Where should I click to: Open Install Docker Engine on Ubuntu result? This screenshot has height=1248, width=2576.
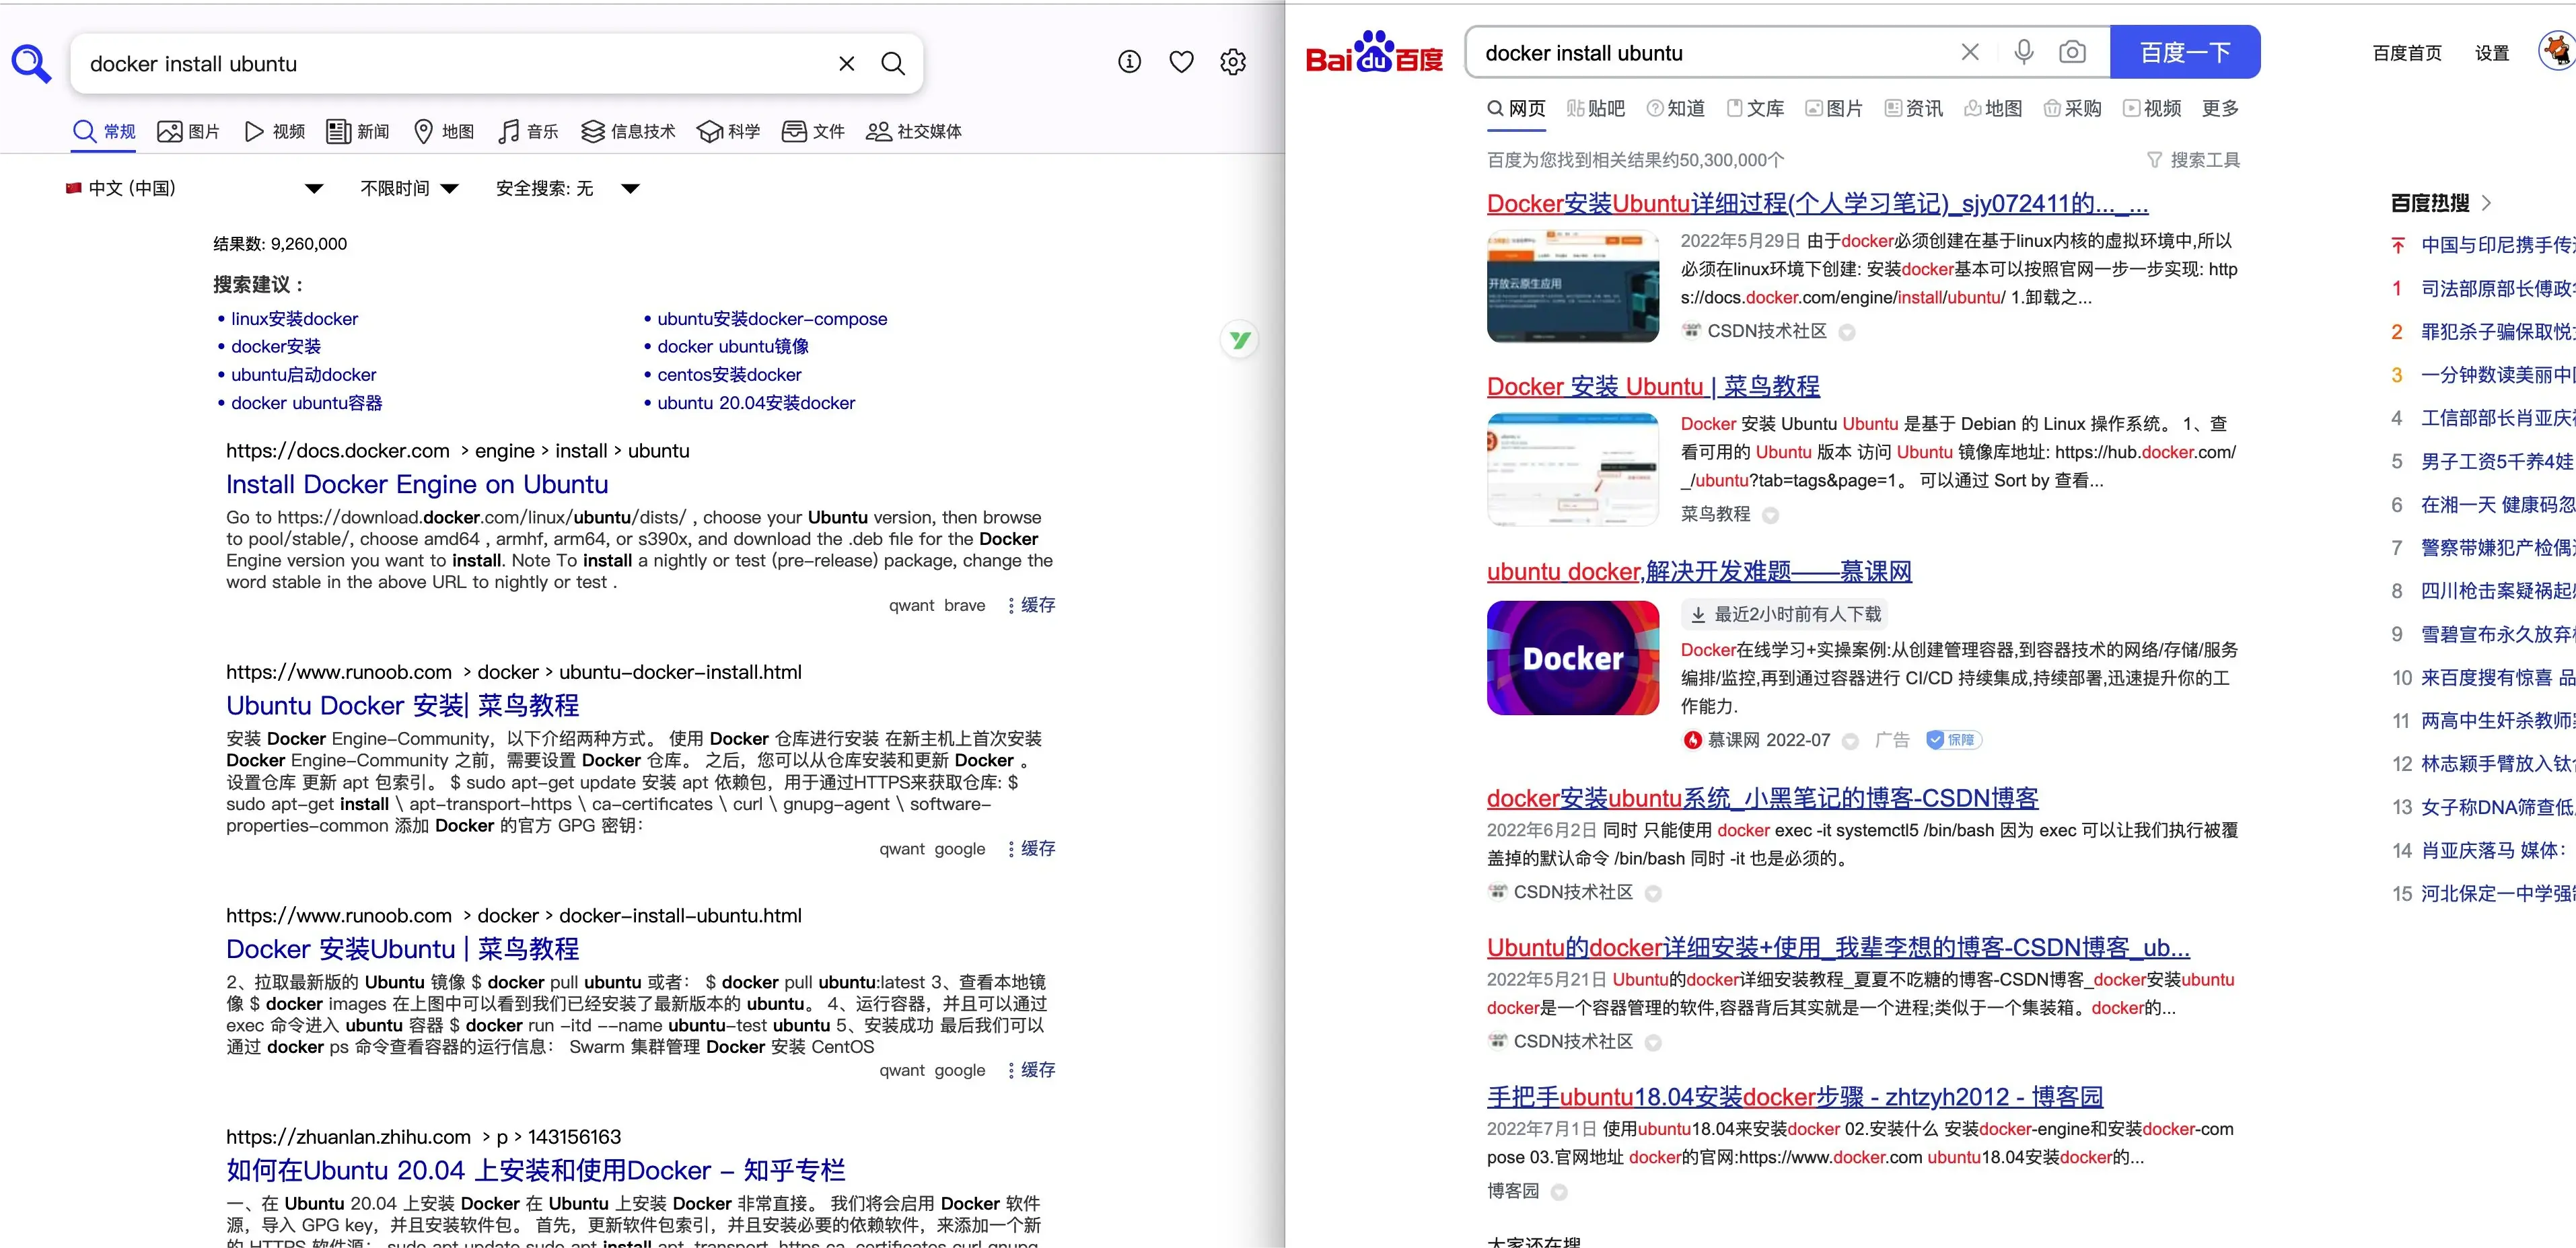click(416, 484)
